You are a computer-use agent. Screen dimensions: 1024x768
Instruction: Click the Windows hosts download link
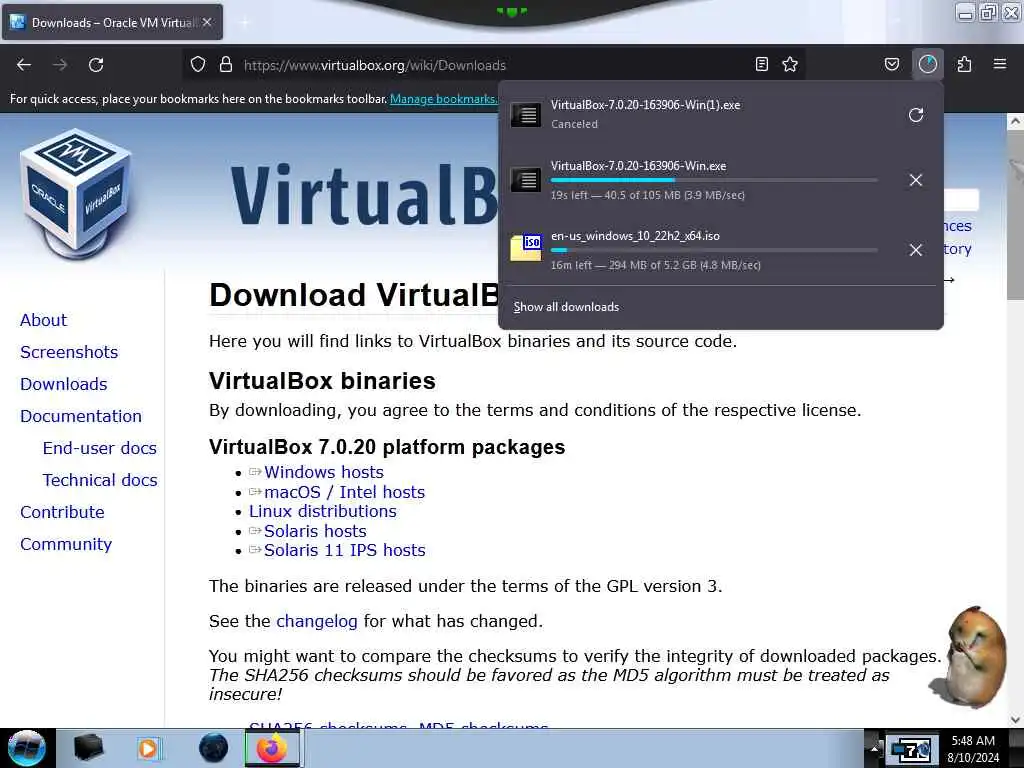coord(323,472)
